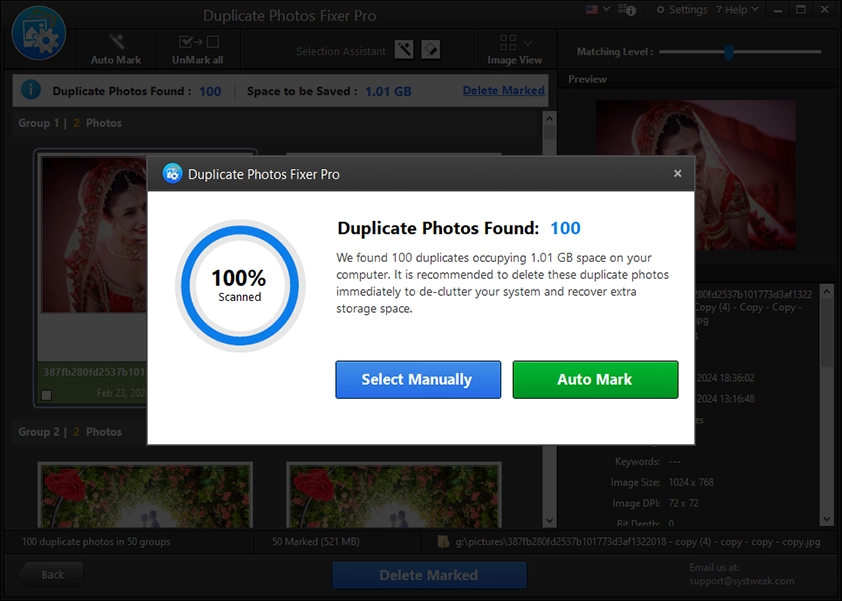842x601 pixels.
Task: Click the Group 2 header
Action: click(70, 432)
